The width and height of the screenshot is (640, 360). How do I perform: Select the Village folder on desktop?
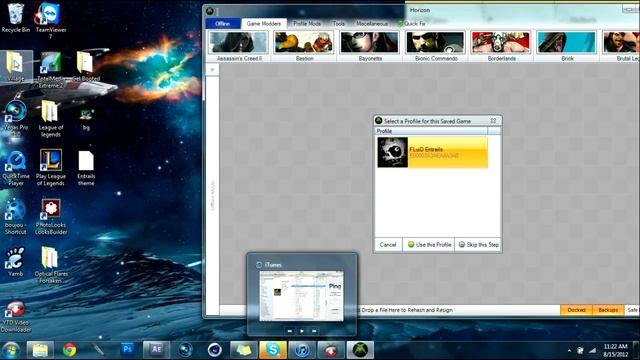point(16,66)
